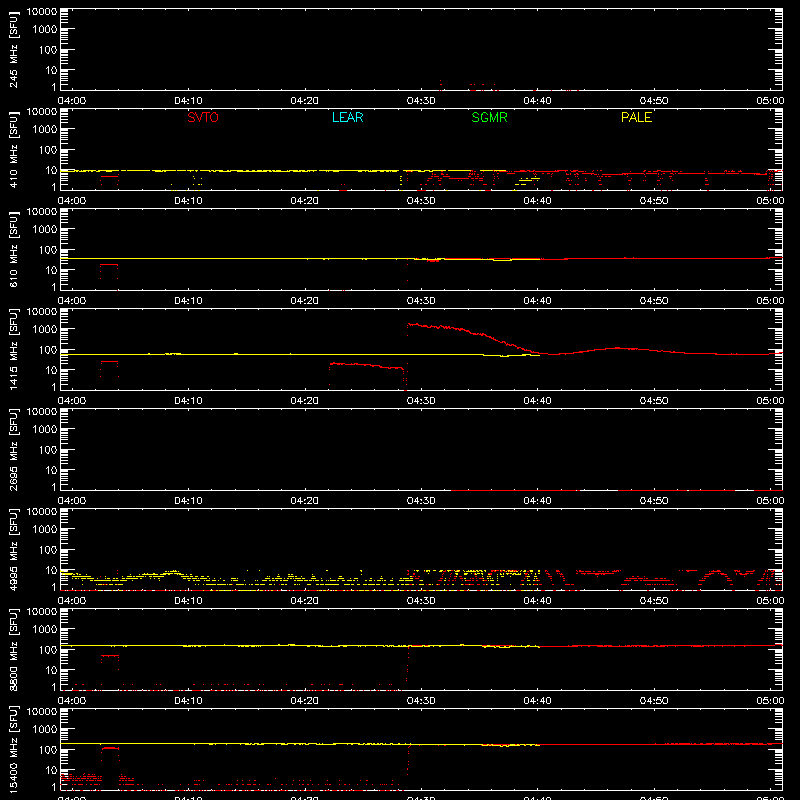Click the 1415 MHz red step between 04:22 and 04:28

(366, 365)
